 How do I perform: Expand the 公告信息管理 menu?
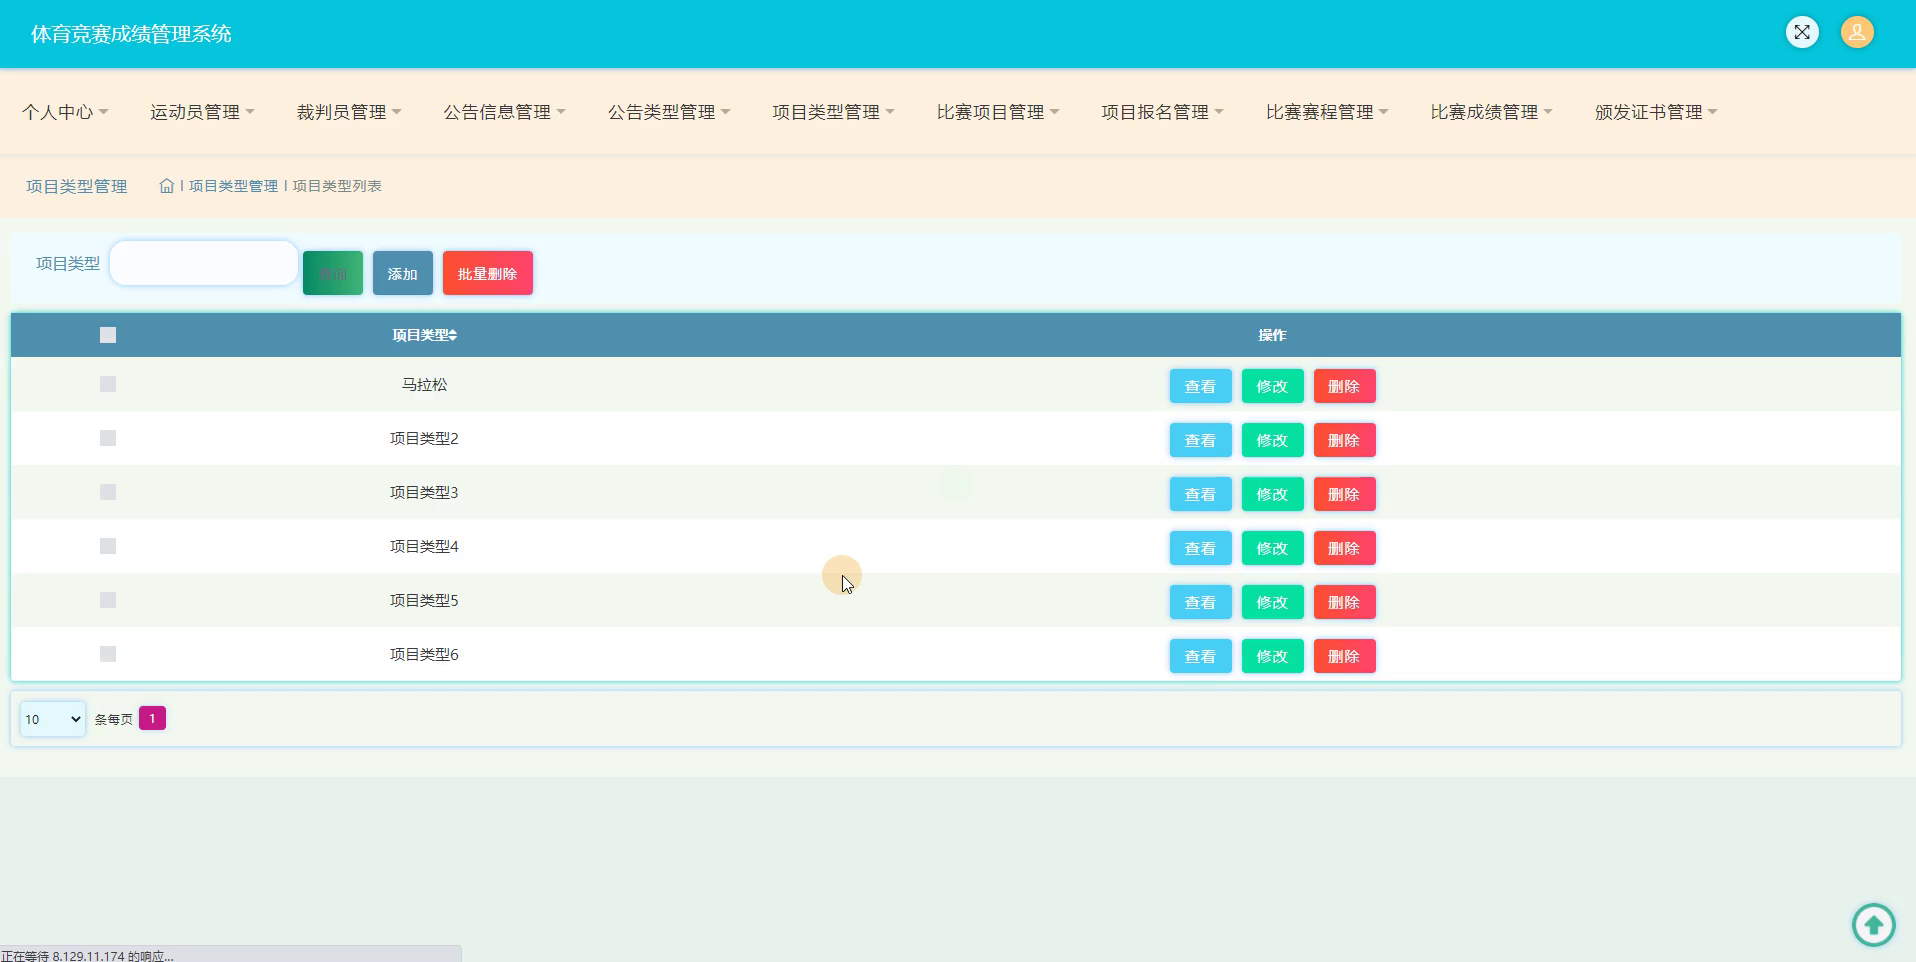click(504, 112)
